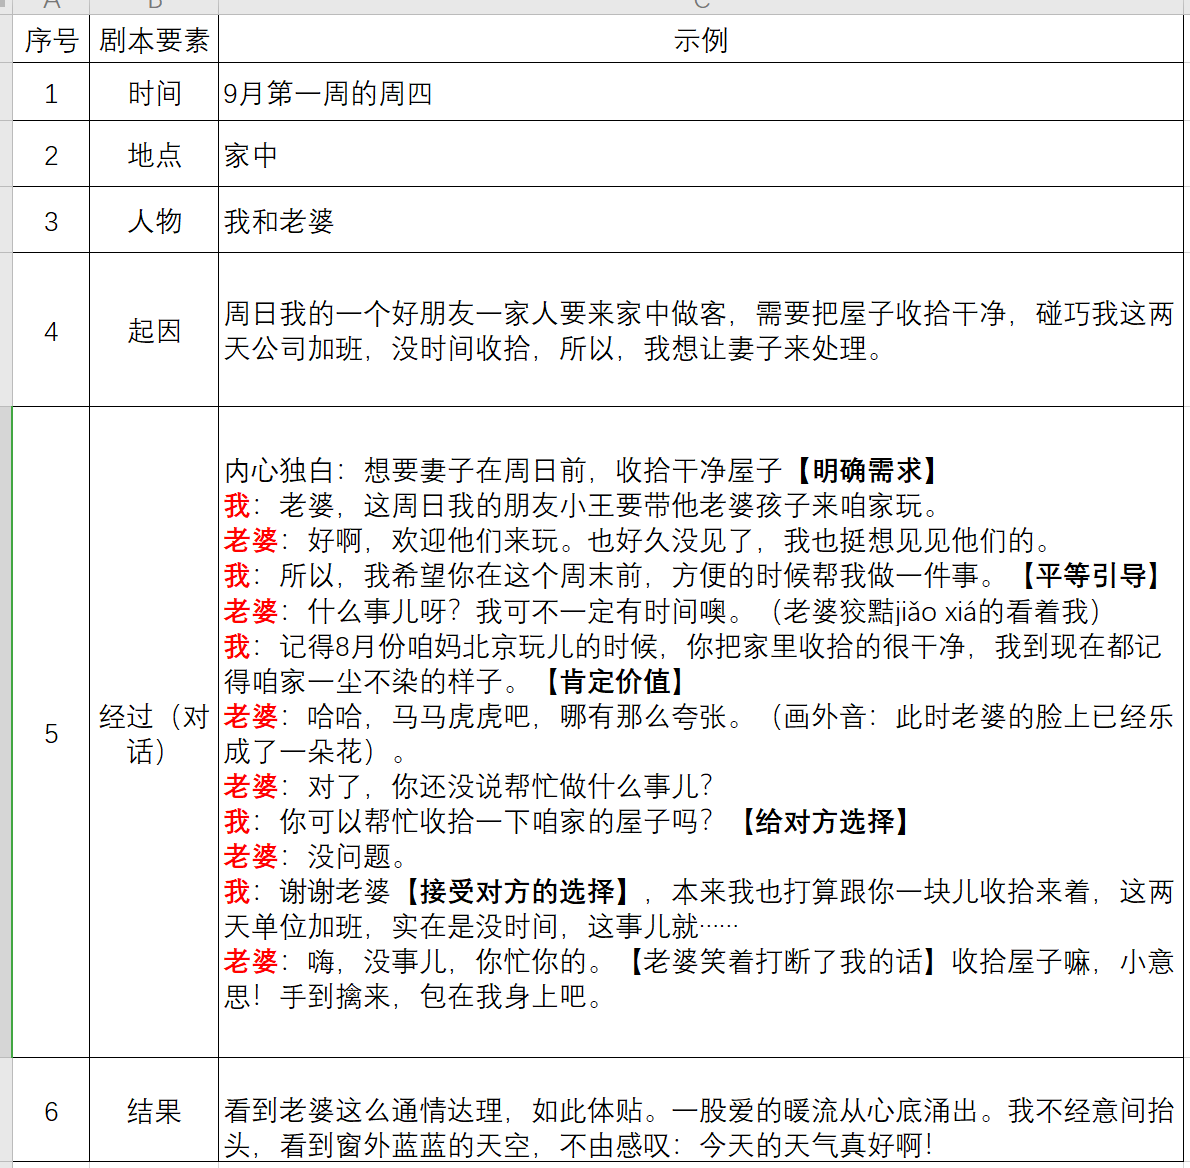Image resolution: width=1190 pixels, height=1168 pixels.
Task: Select the "经过（对话）" cell
Action: [154, 732]
